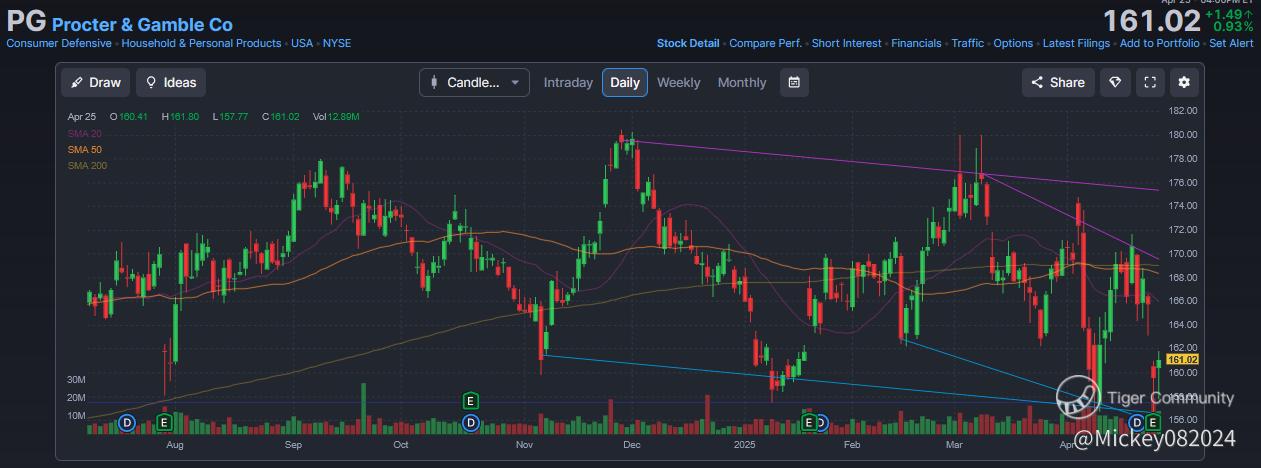1261x468 pixels.
Task: Open the date range calendar icon
Action: click(794, 82)
